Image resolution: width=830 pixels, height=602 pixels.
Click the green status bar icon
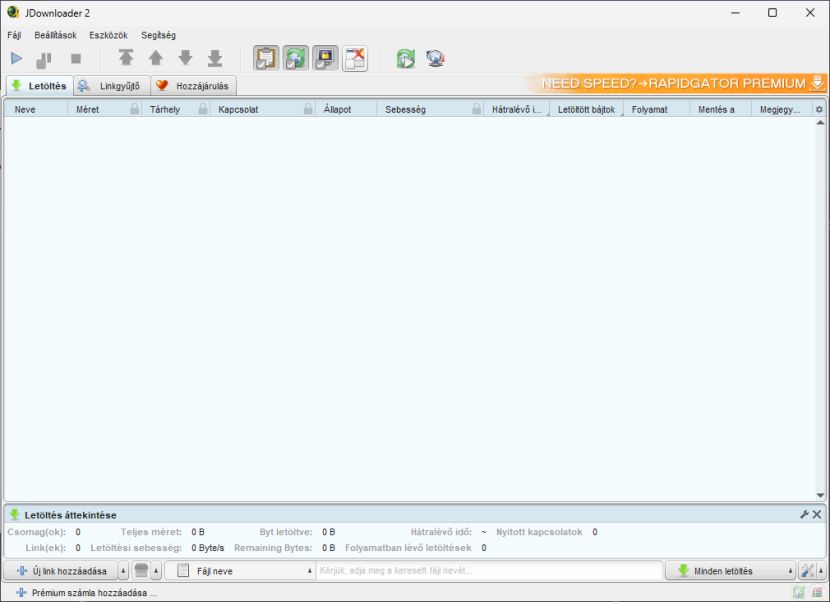tap(798, 593)
